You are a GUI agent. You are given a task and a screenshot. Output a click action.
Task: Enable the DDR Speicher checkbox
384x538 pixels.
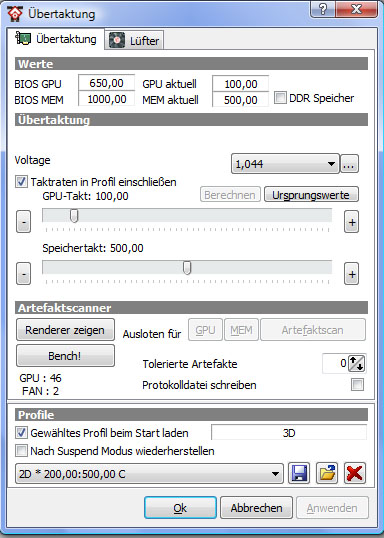click(280, 98)
